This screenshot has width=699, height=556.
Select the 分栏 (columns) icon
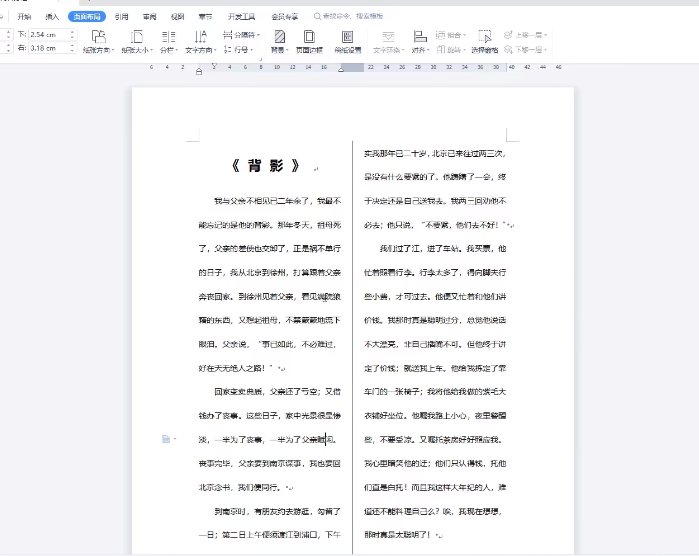169,37
